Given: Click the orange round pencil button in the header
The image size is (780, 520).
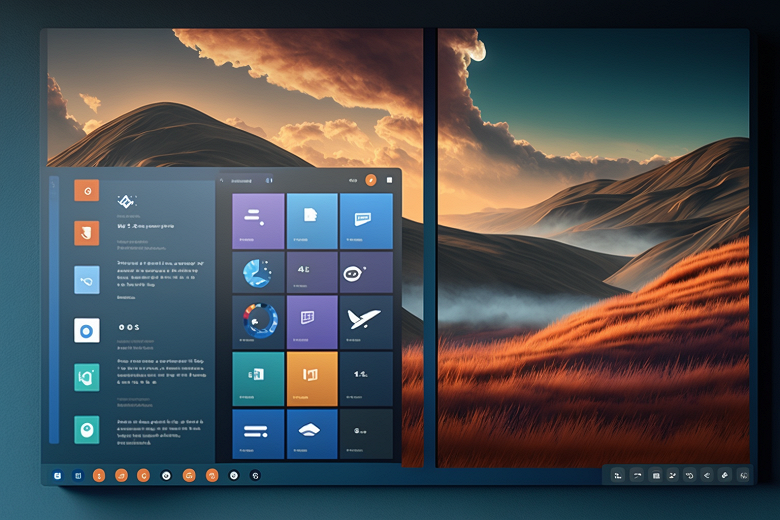Looking at the screenshot, I should click(371, 180).
